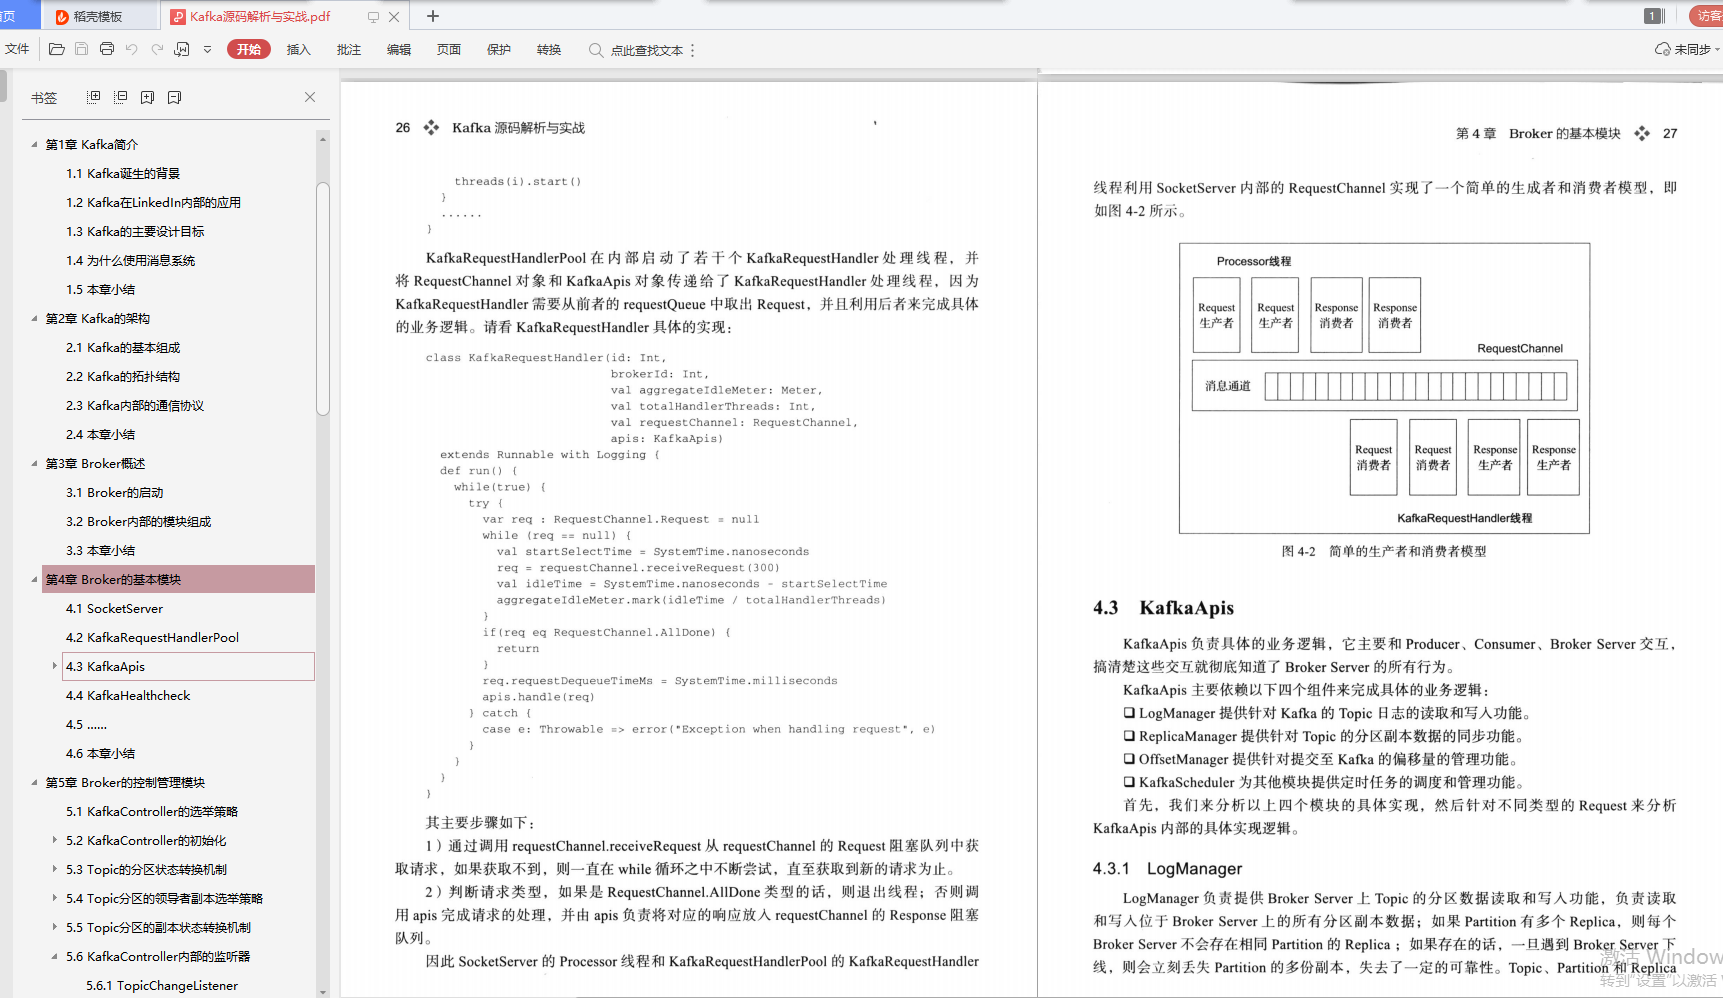Open a new tab with plus button
Image resolution: width=1723 pixels, height=998 pixels.
(433, 16)
